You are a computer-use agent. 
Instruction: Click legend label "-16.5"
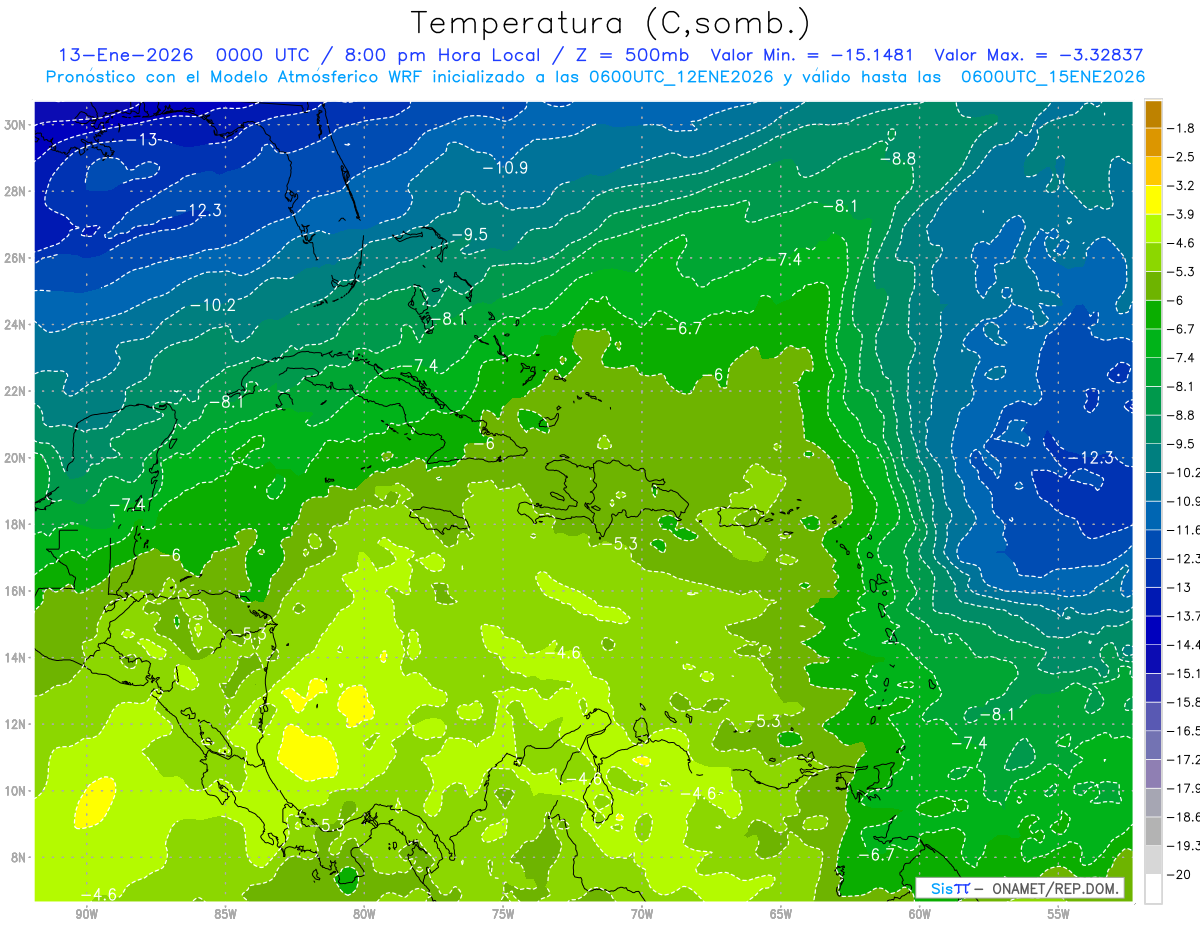[x=1184, y=730]
